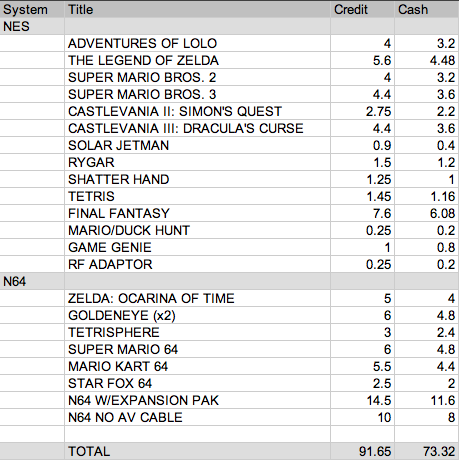
Task: Select credit 4.4 for Super Mario Bros. 3
Action: click(362, 94)
